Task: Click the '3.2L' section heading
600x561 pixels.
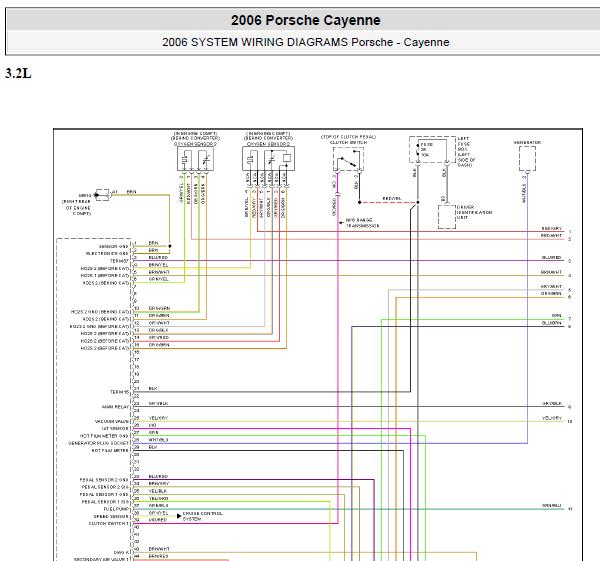Action: pyautogui.click(x=18, y=73)
